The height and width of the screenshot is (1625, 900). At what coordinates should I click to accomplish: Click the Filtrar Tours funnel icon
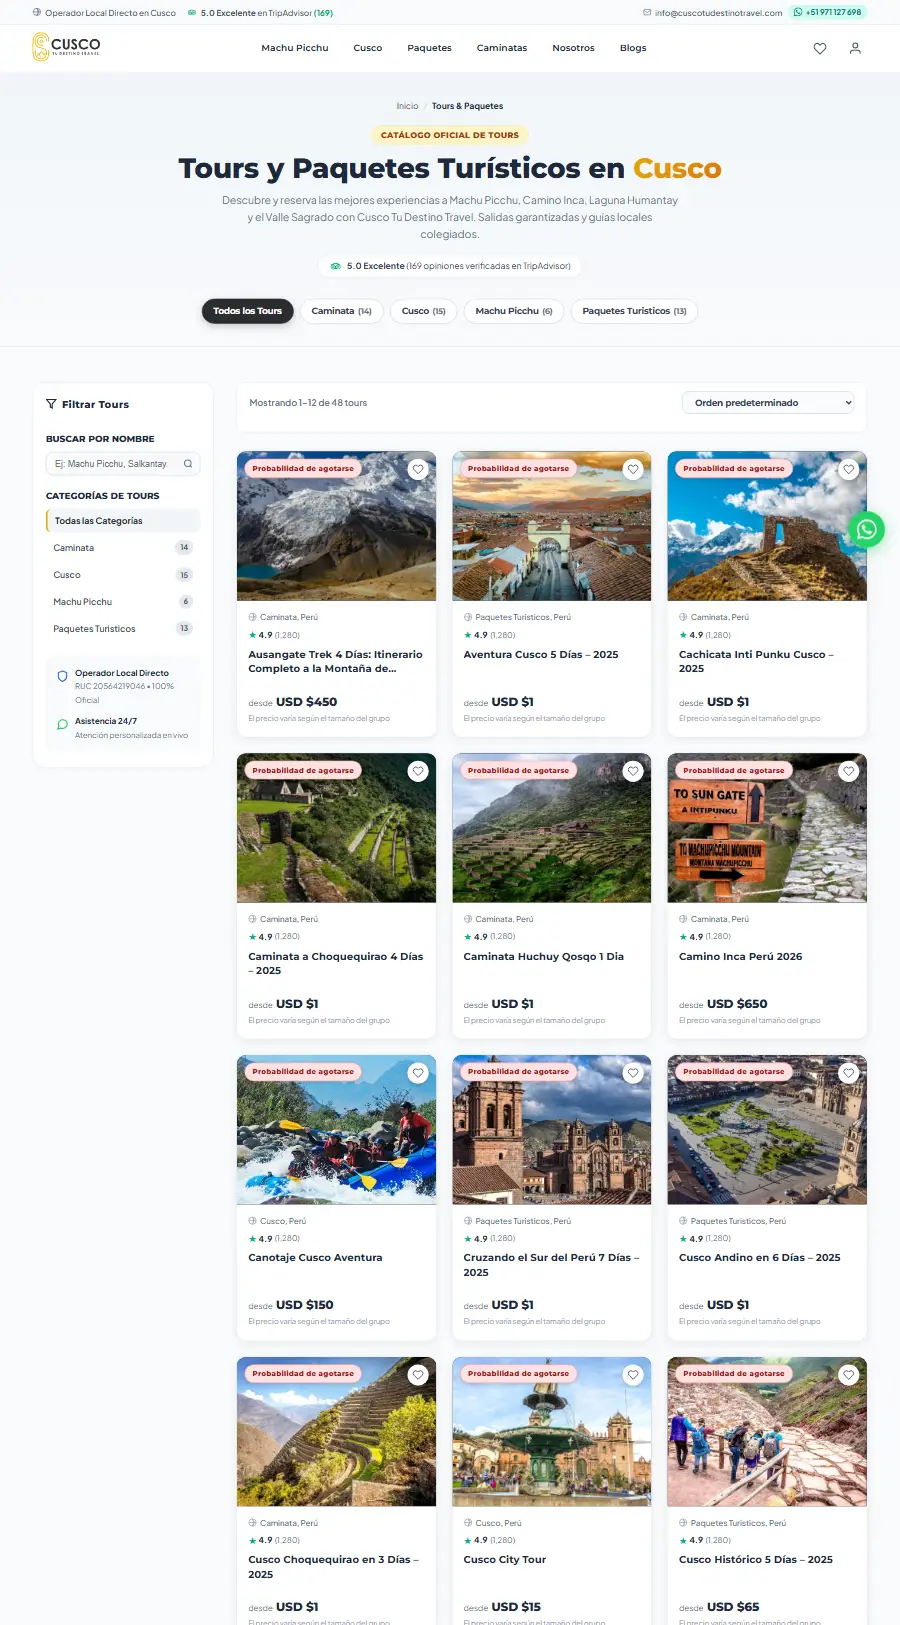coord(51,404)
